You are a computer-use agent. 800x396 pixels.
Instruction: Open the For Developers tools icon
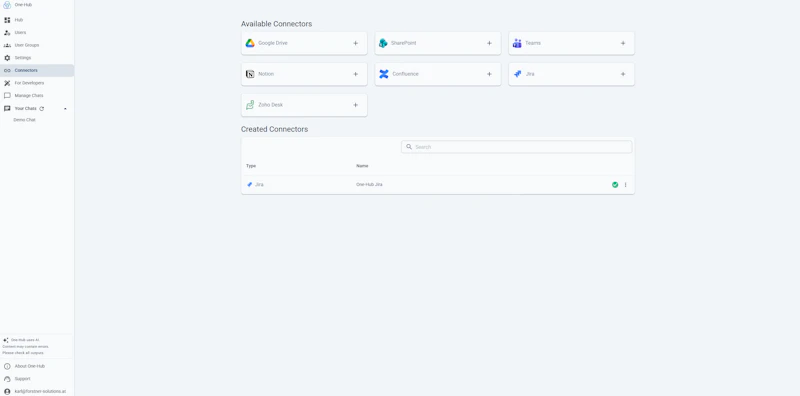click(7, 83)
